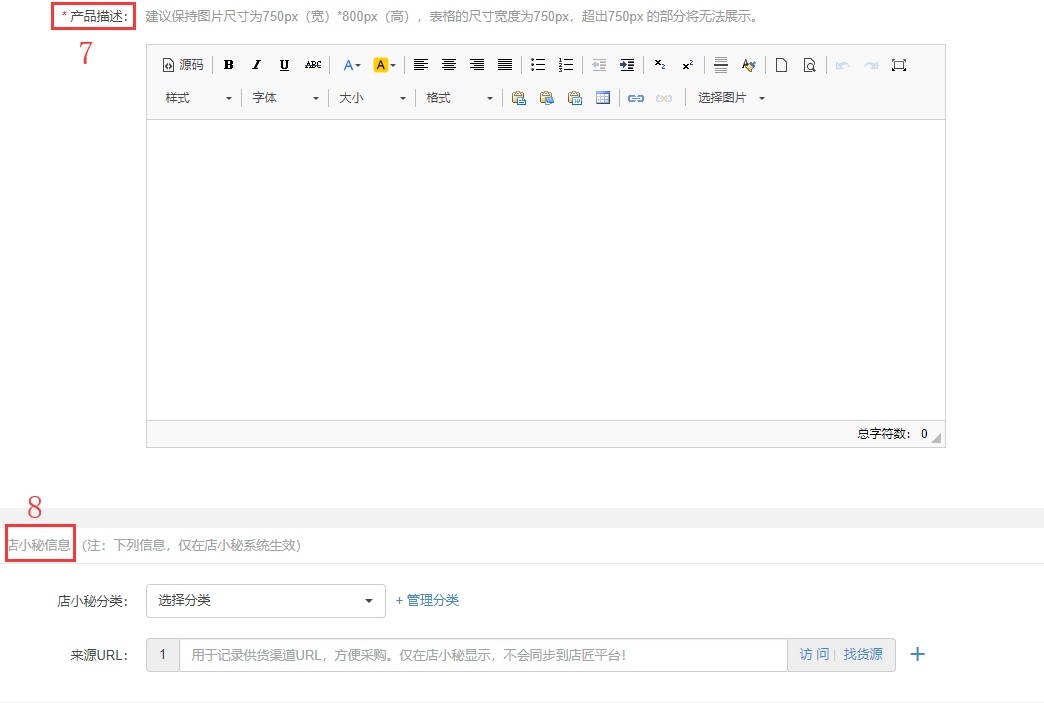Toggle bold formatting in the editor
Screen dimensions: 1044x703
(x=228, y=65)
